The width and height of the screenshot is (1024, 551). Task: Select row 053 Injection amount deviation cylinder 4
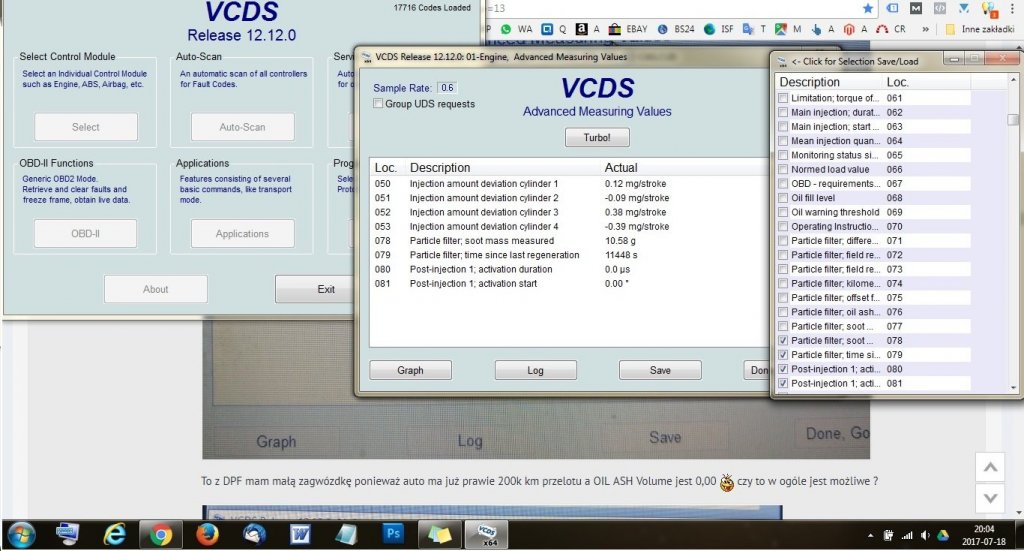[x=568, y=227]
